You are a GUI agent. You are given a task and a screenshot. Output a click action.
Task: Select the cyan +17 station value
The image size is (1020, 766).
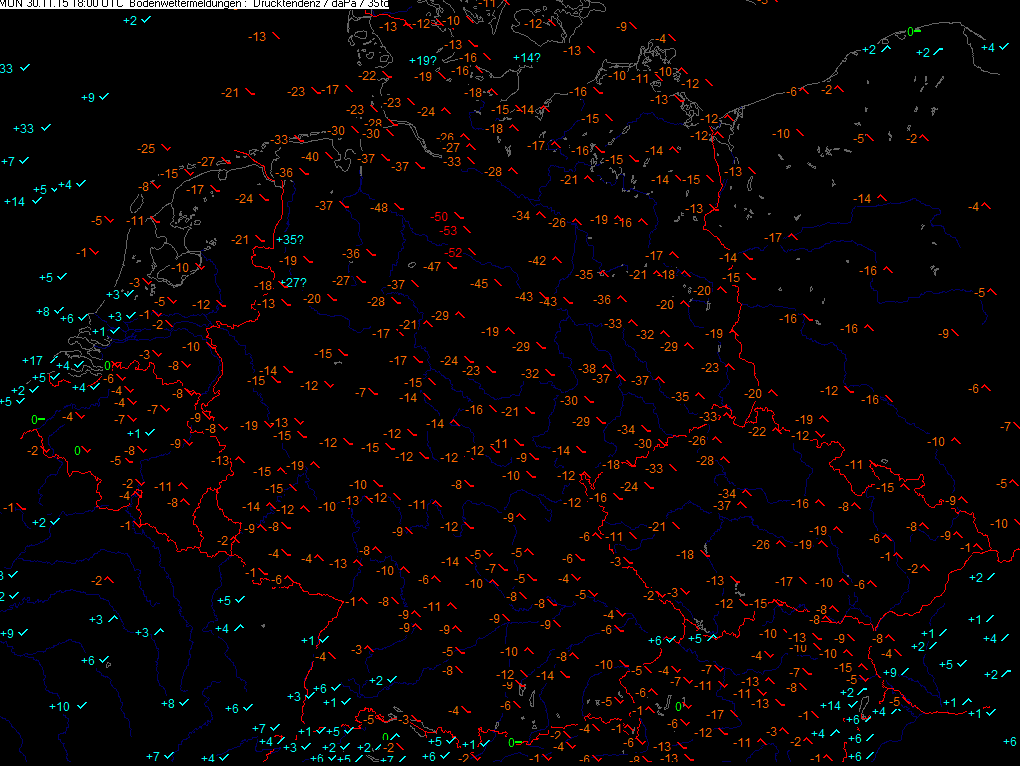[32, 360]
